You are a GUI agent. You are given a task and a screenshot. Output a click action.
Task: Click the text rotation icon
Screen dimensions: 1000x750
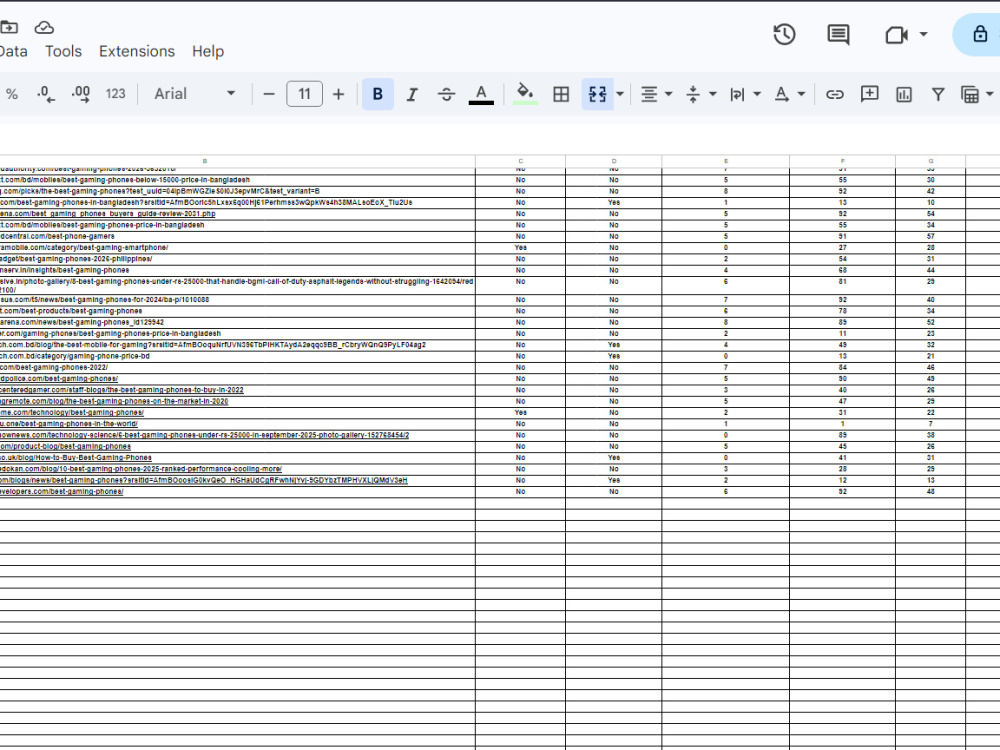(x=781, y=94)
